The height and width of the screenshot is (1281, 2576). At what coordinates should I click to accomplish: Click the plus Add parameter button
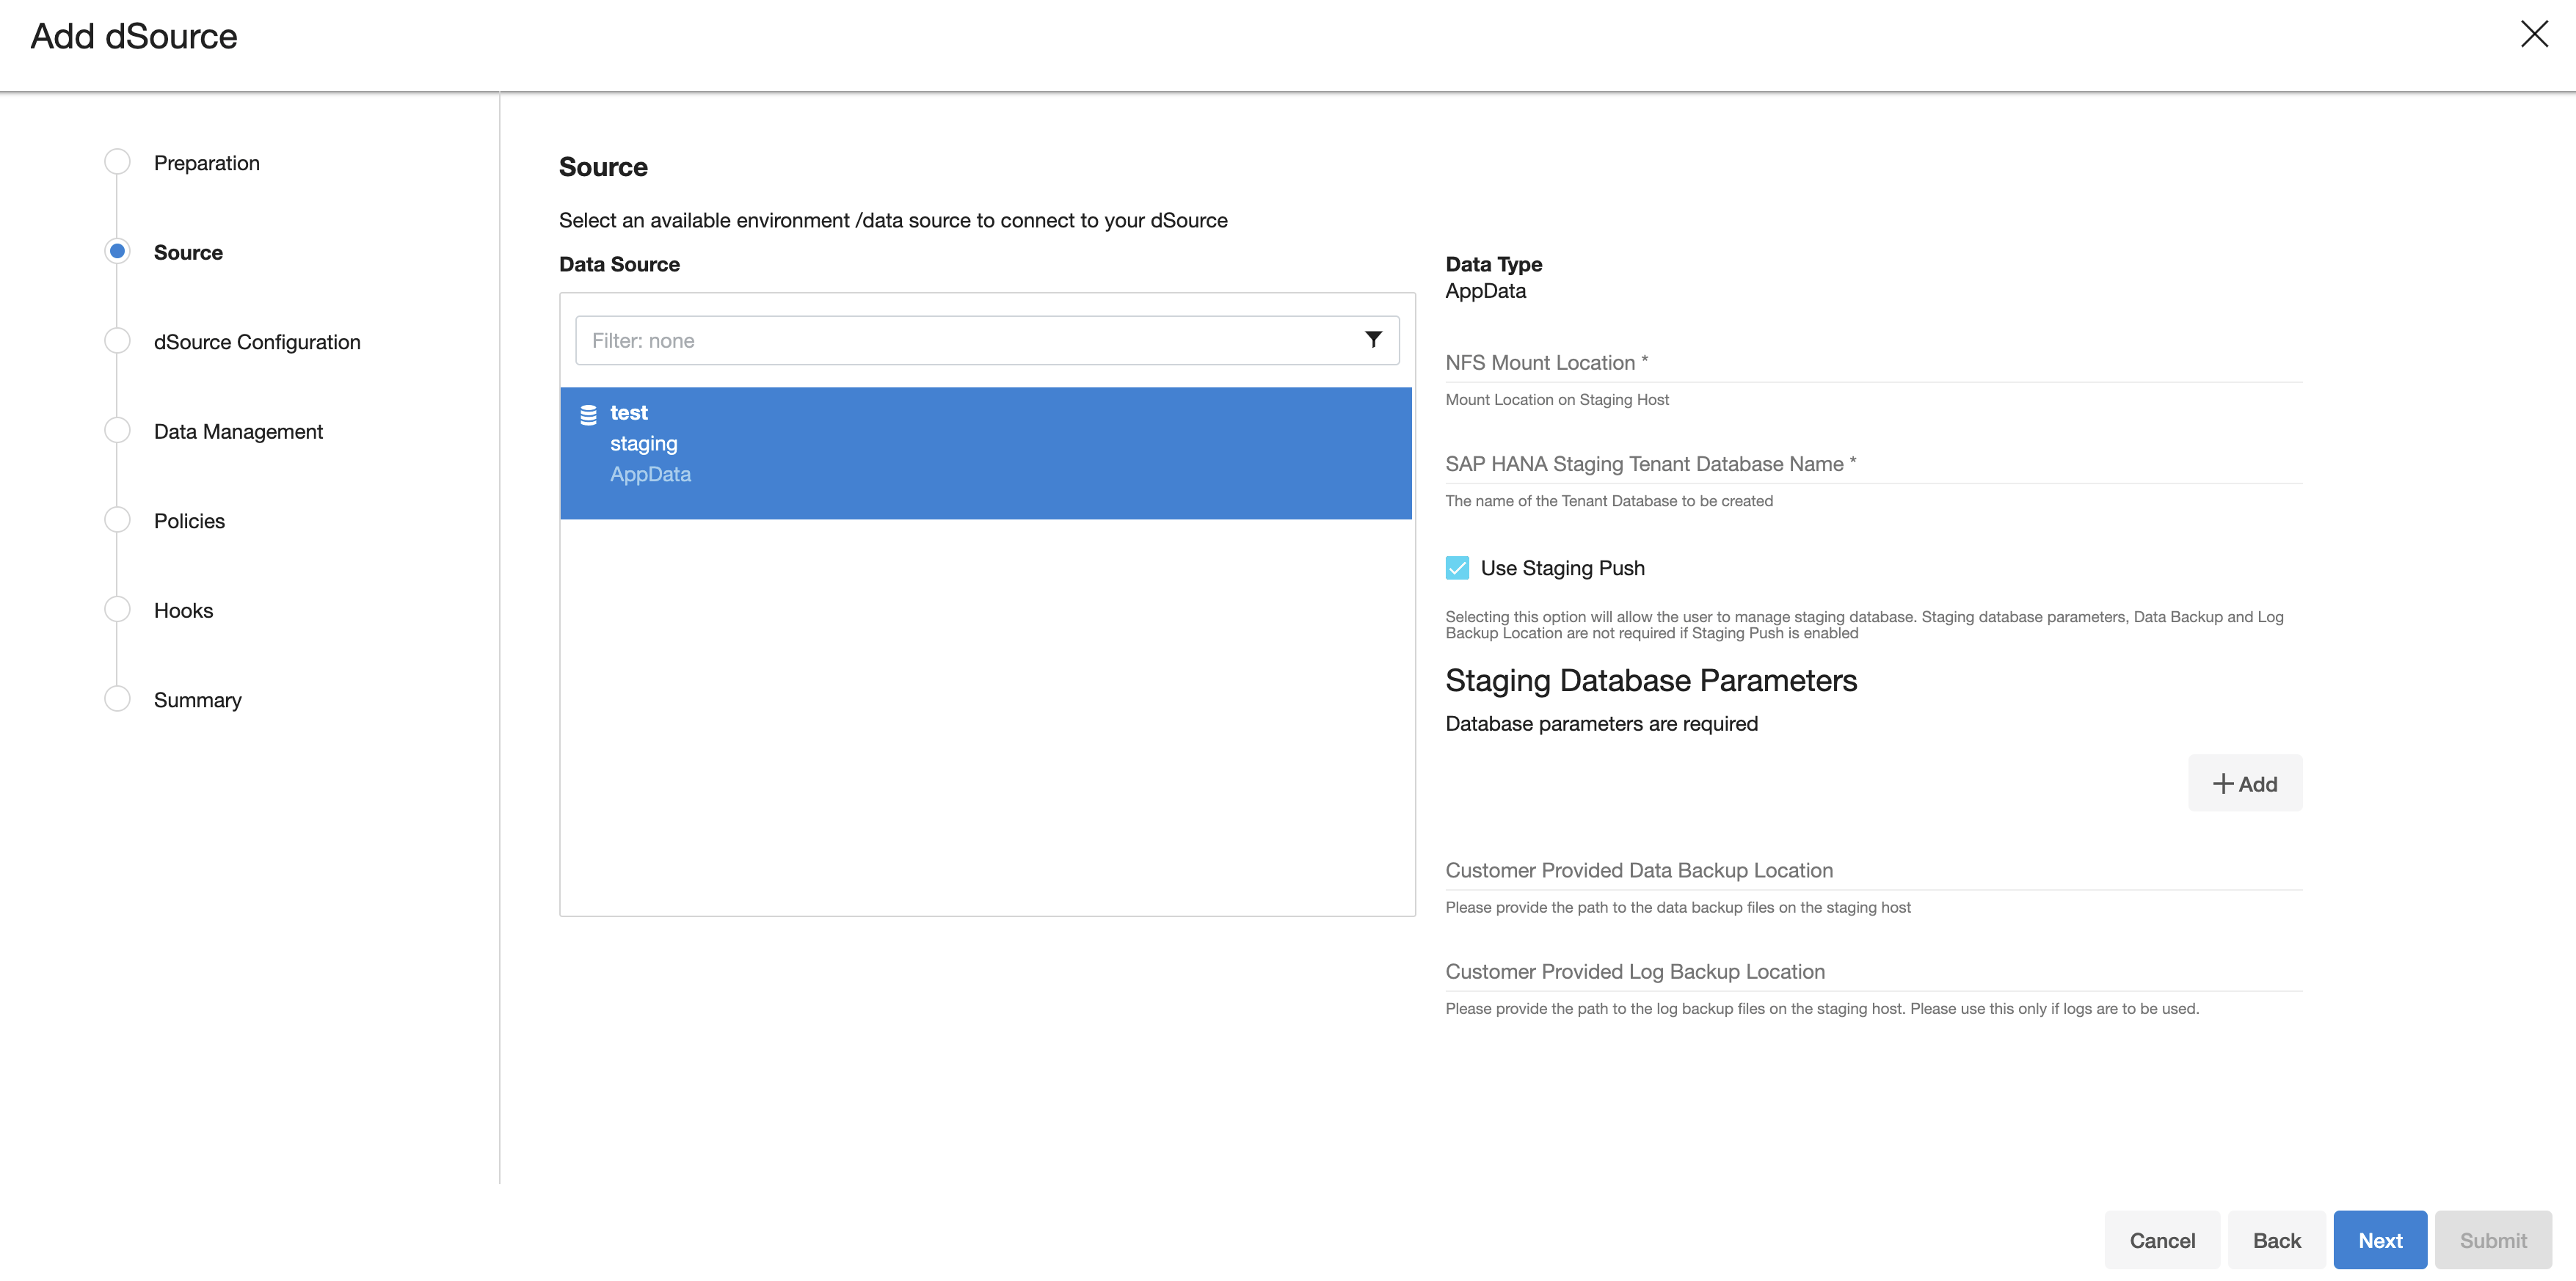click(2244, 784)
